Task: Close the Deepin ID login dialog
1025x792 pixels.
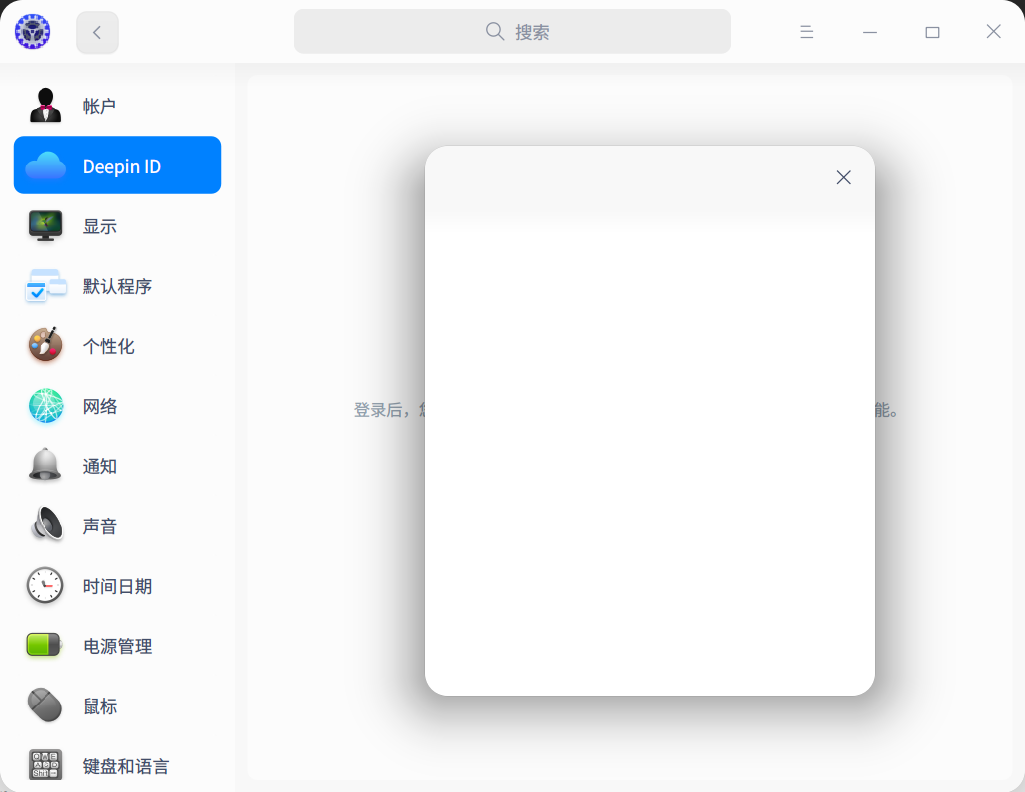Action: pos(843,177)
